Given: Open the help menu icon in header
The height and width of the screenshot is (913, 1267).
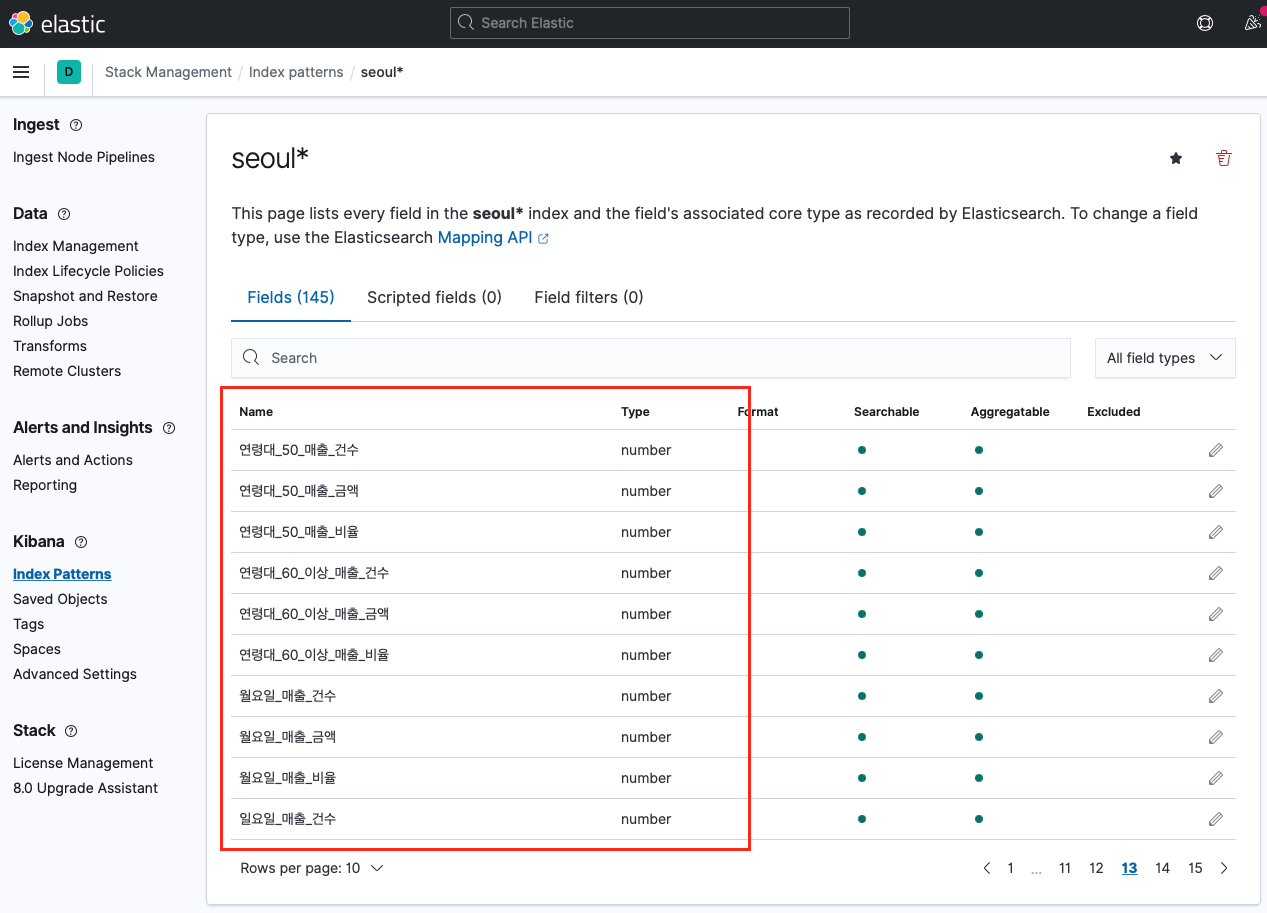Looking at the screenshot, I should 1205,23.
